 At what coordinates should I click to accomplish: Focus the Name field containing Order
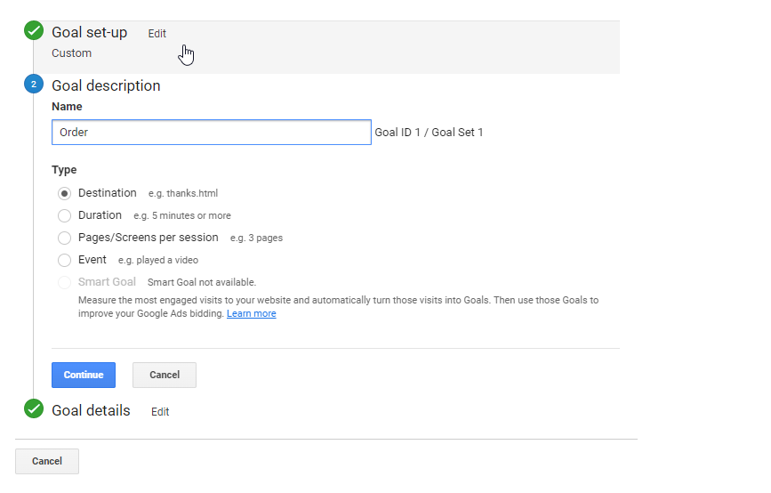(211, 132)
